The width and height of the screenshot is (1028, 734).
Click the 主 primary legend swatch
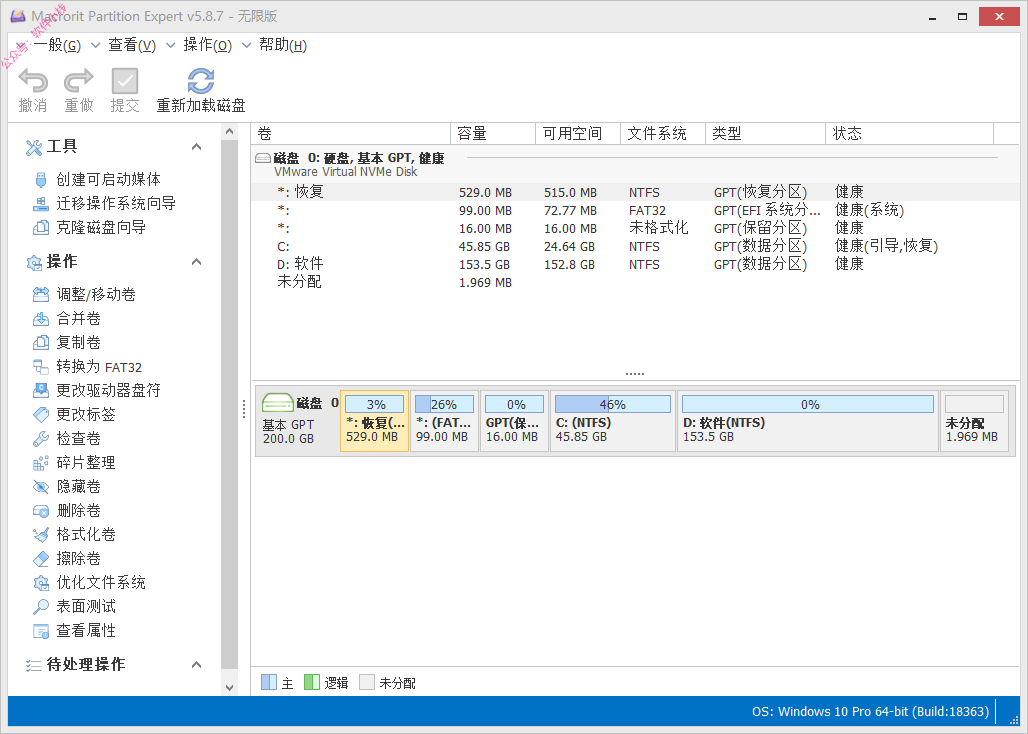pos(269,682)
